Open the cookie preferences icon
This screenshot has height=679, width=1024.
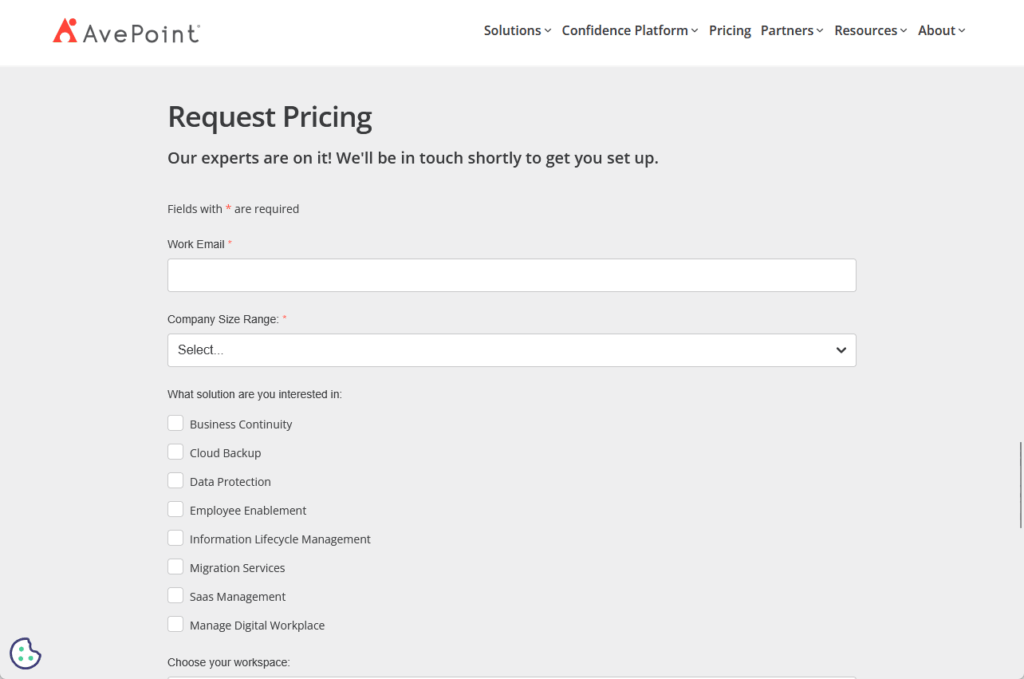tap(25, 653)
